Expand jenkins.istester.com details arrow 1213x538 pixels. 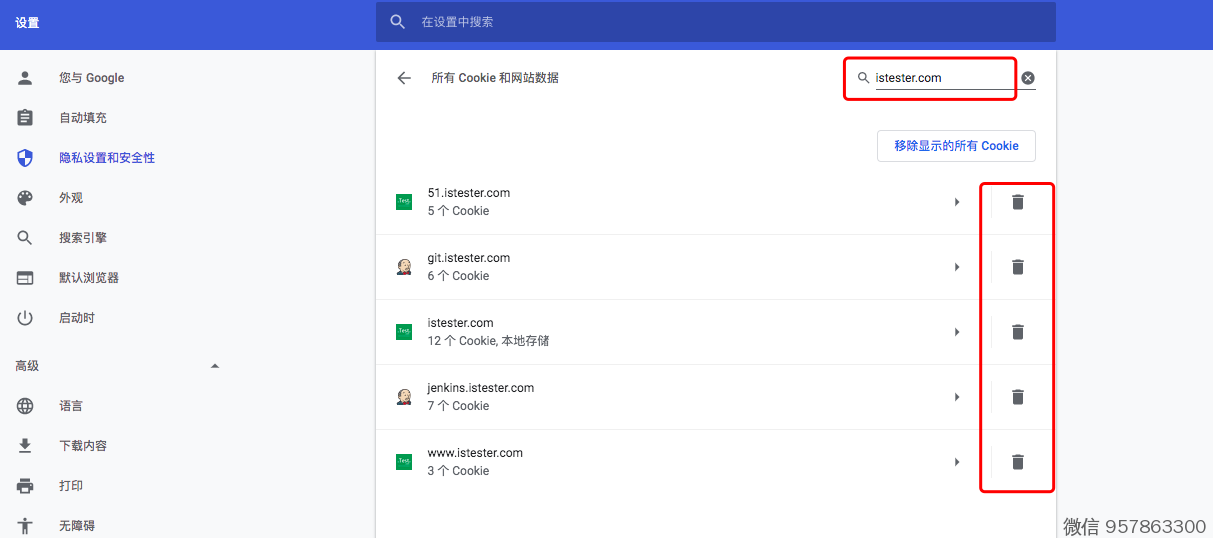click(x=957, y=397)
